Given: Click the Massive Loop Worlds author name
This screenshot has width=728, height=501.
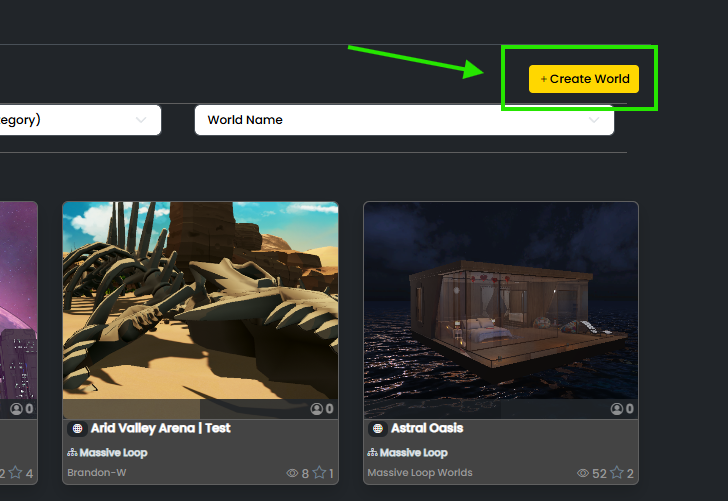Looking at the screenshot, I should click(420, 473).
